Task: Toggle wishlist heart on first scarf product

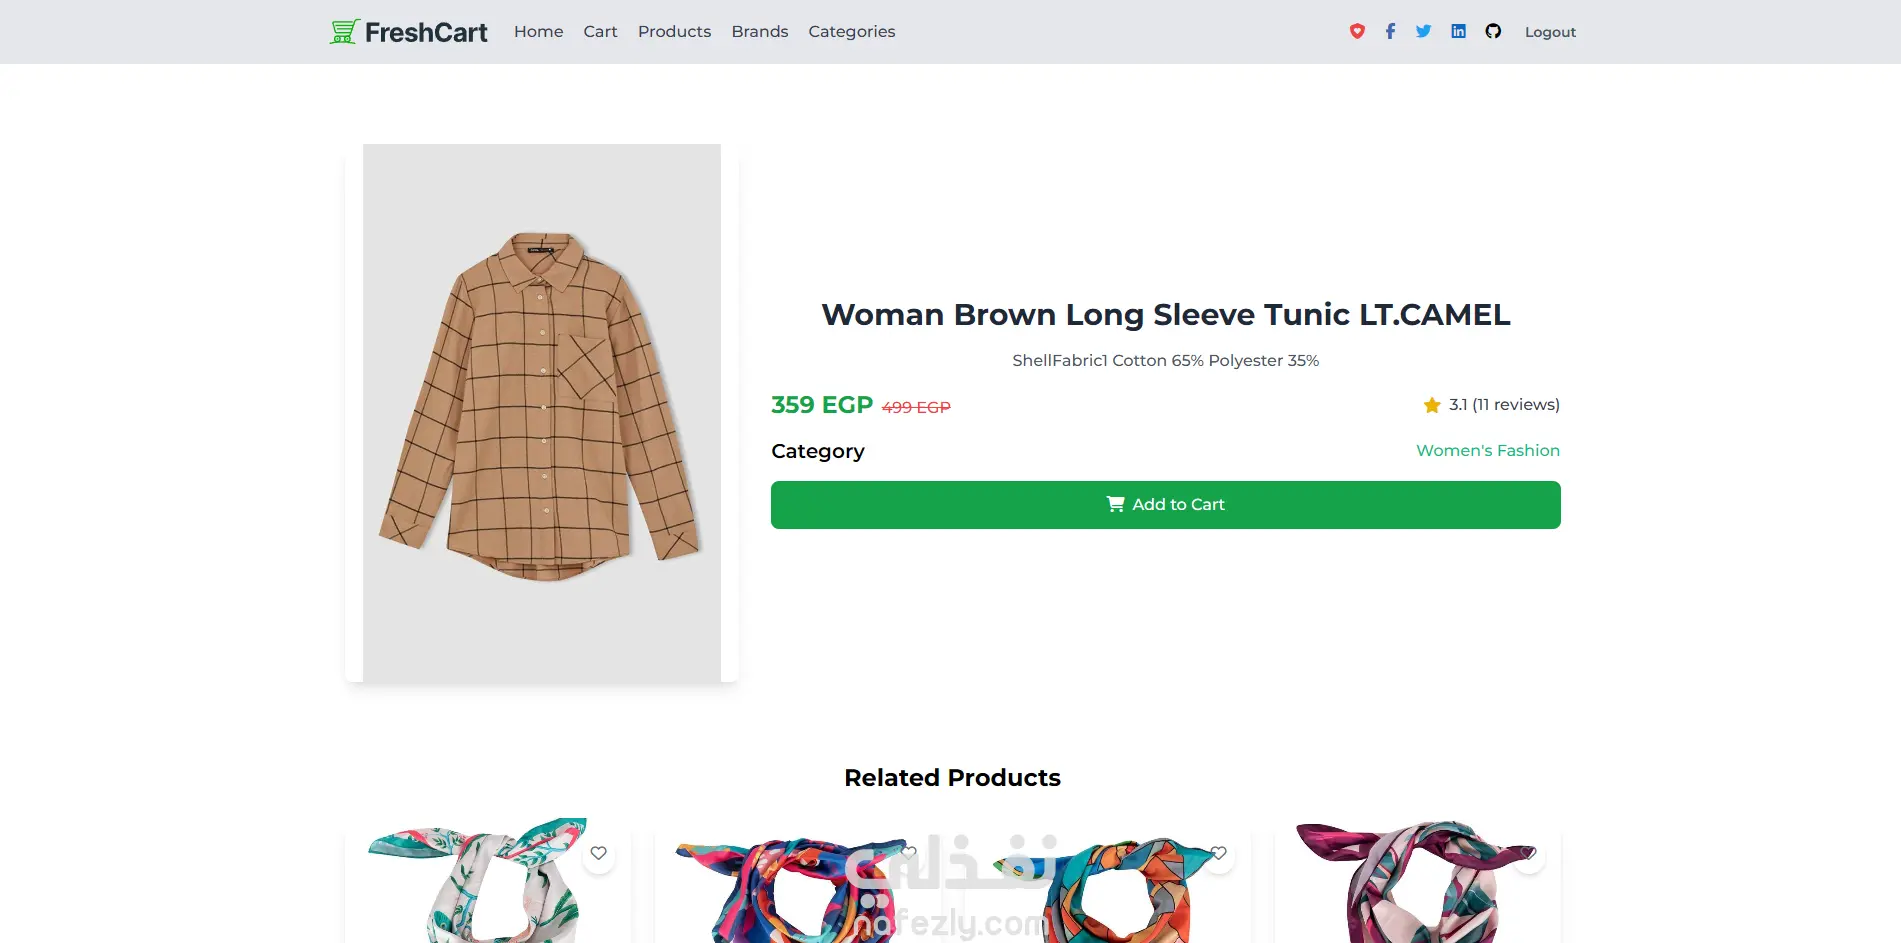Action: (598, 854)
